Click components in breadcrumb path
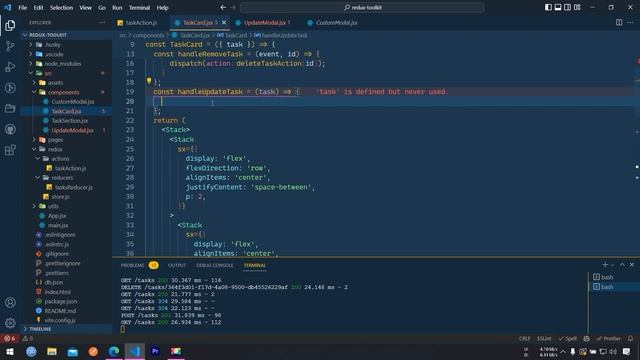The width and height of the screenshot is (640, 360). pyautogui.click(x=149, y=36)
